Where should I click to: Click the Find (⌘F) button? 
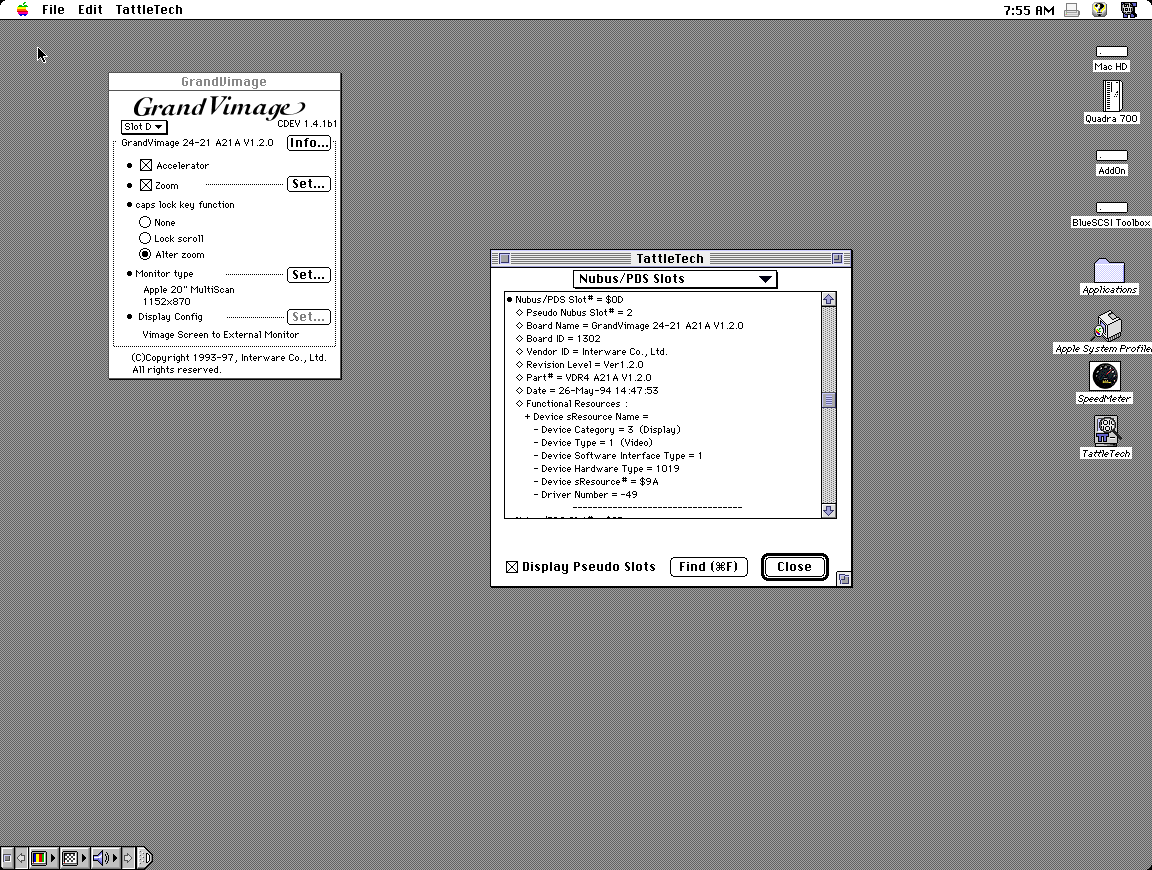point(709,567)
